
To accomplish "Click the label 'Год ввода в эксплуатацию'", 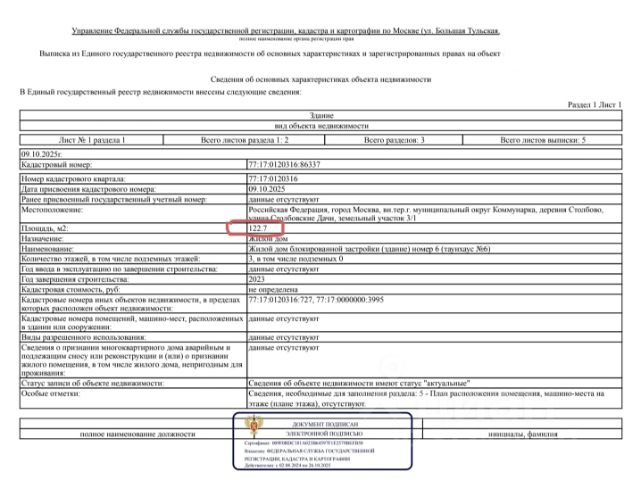I will click(119, 269).
